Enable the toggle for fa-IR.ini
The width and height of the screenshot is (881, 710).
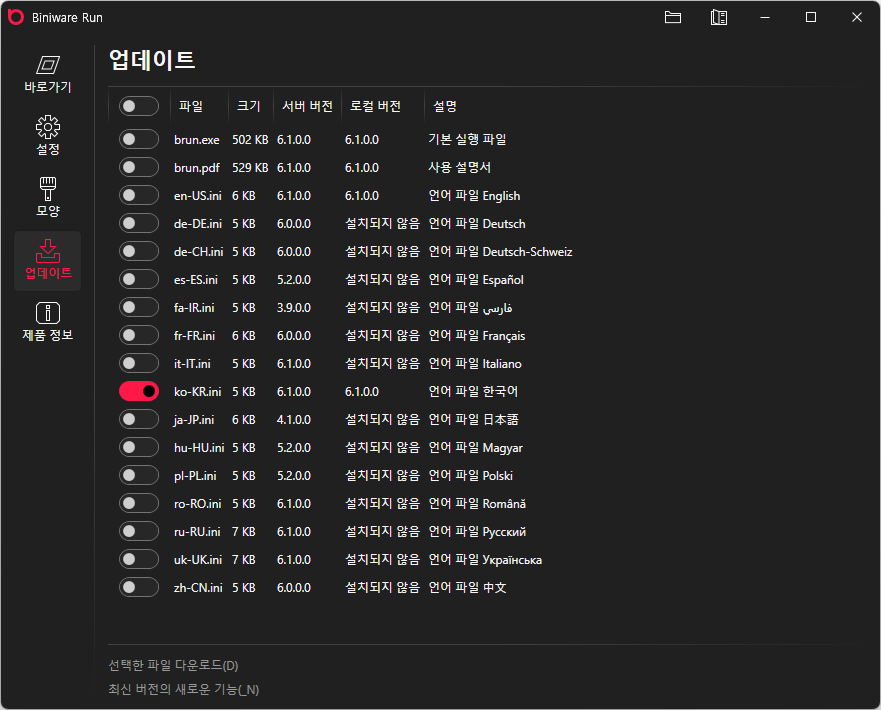click(139, 308)
